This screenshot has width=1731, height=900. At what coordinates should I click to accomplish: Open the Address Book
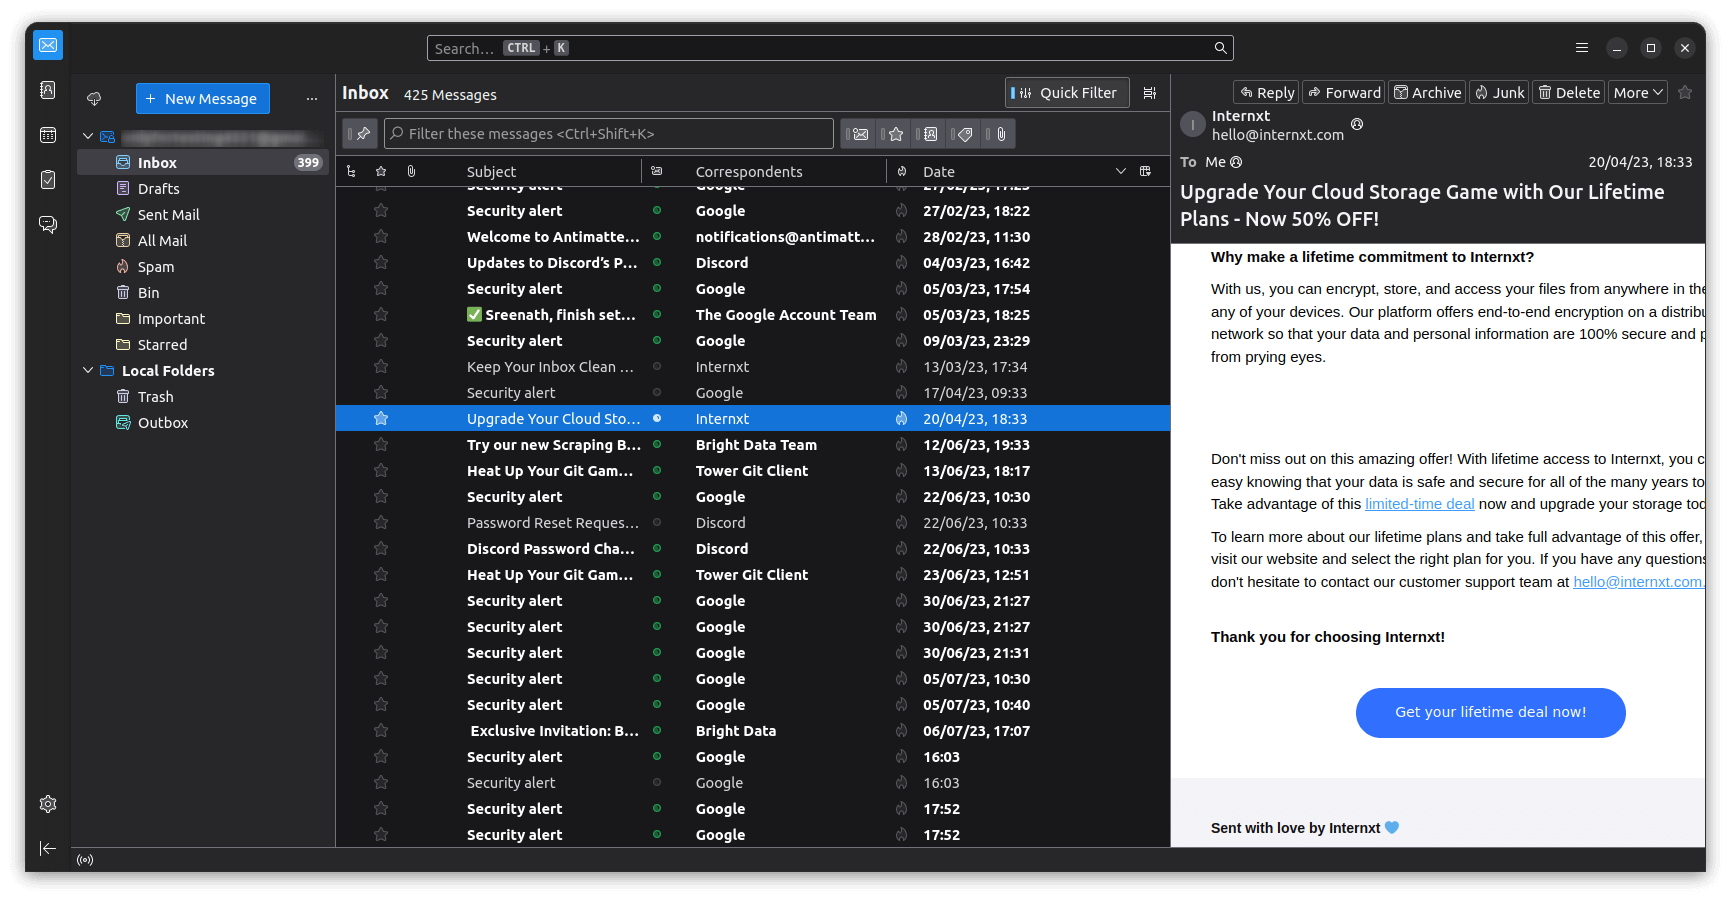coord(47,90)
